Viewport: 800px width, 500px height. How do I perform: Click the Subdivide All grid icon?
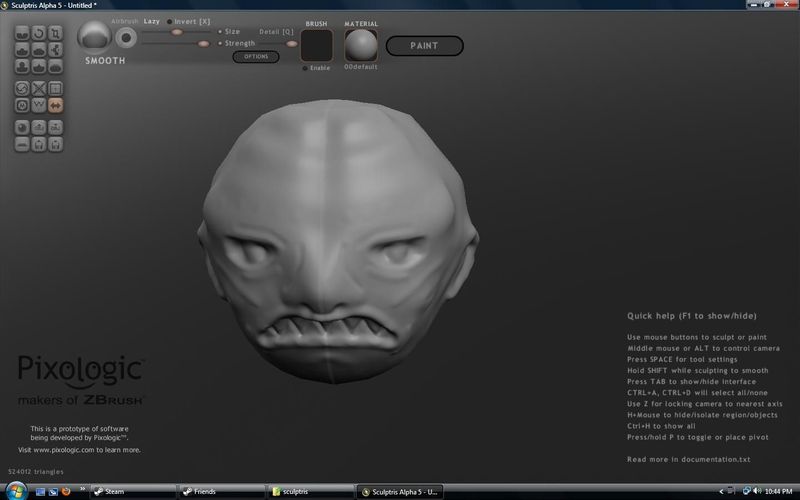[x=56, y=87]
